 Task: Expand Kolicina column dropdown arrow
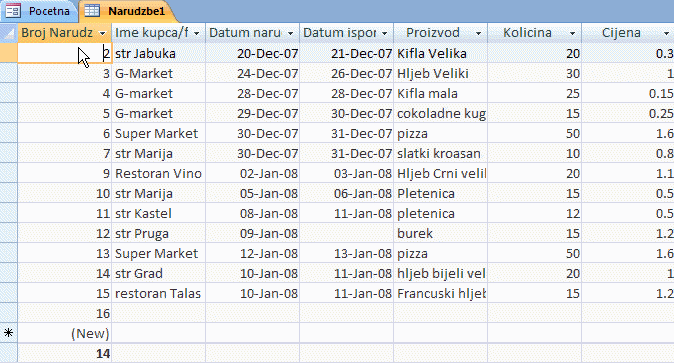(x=573, y=33)
